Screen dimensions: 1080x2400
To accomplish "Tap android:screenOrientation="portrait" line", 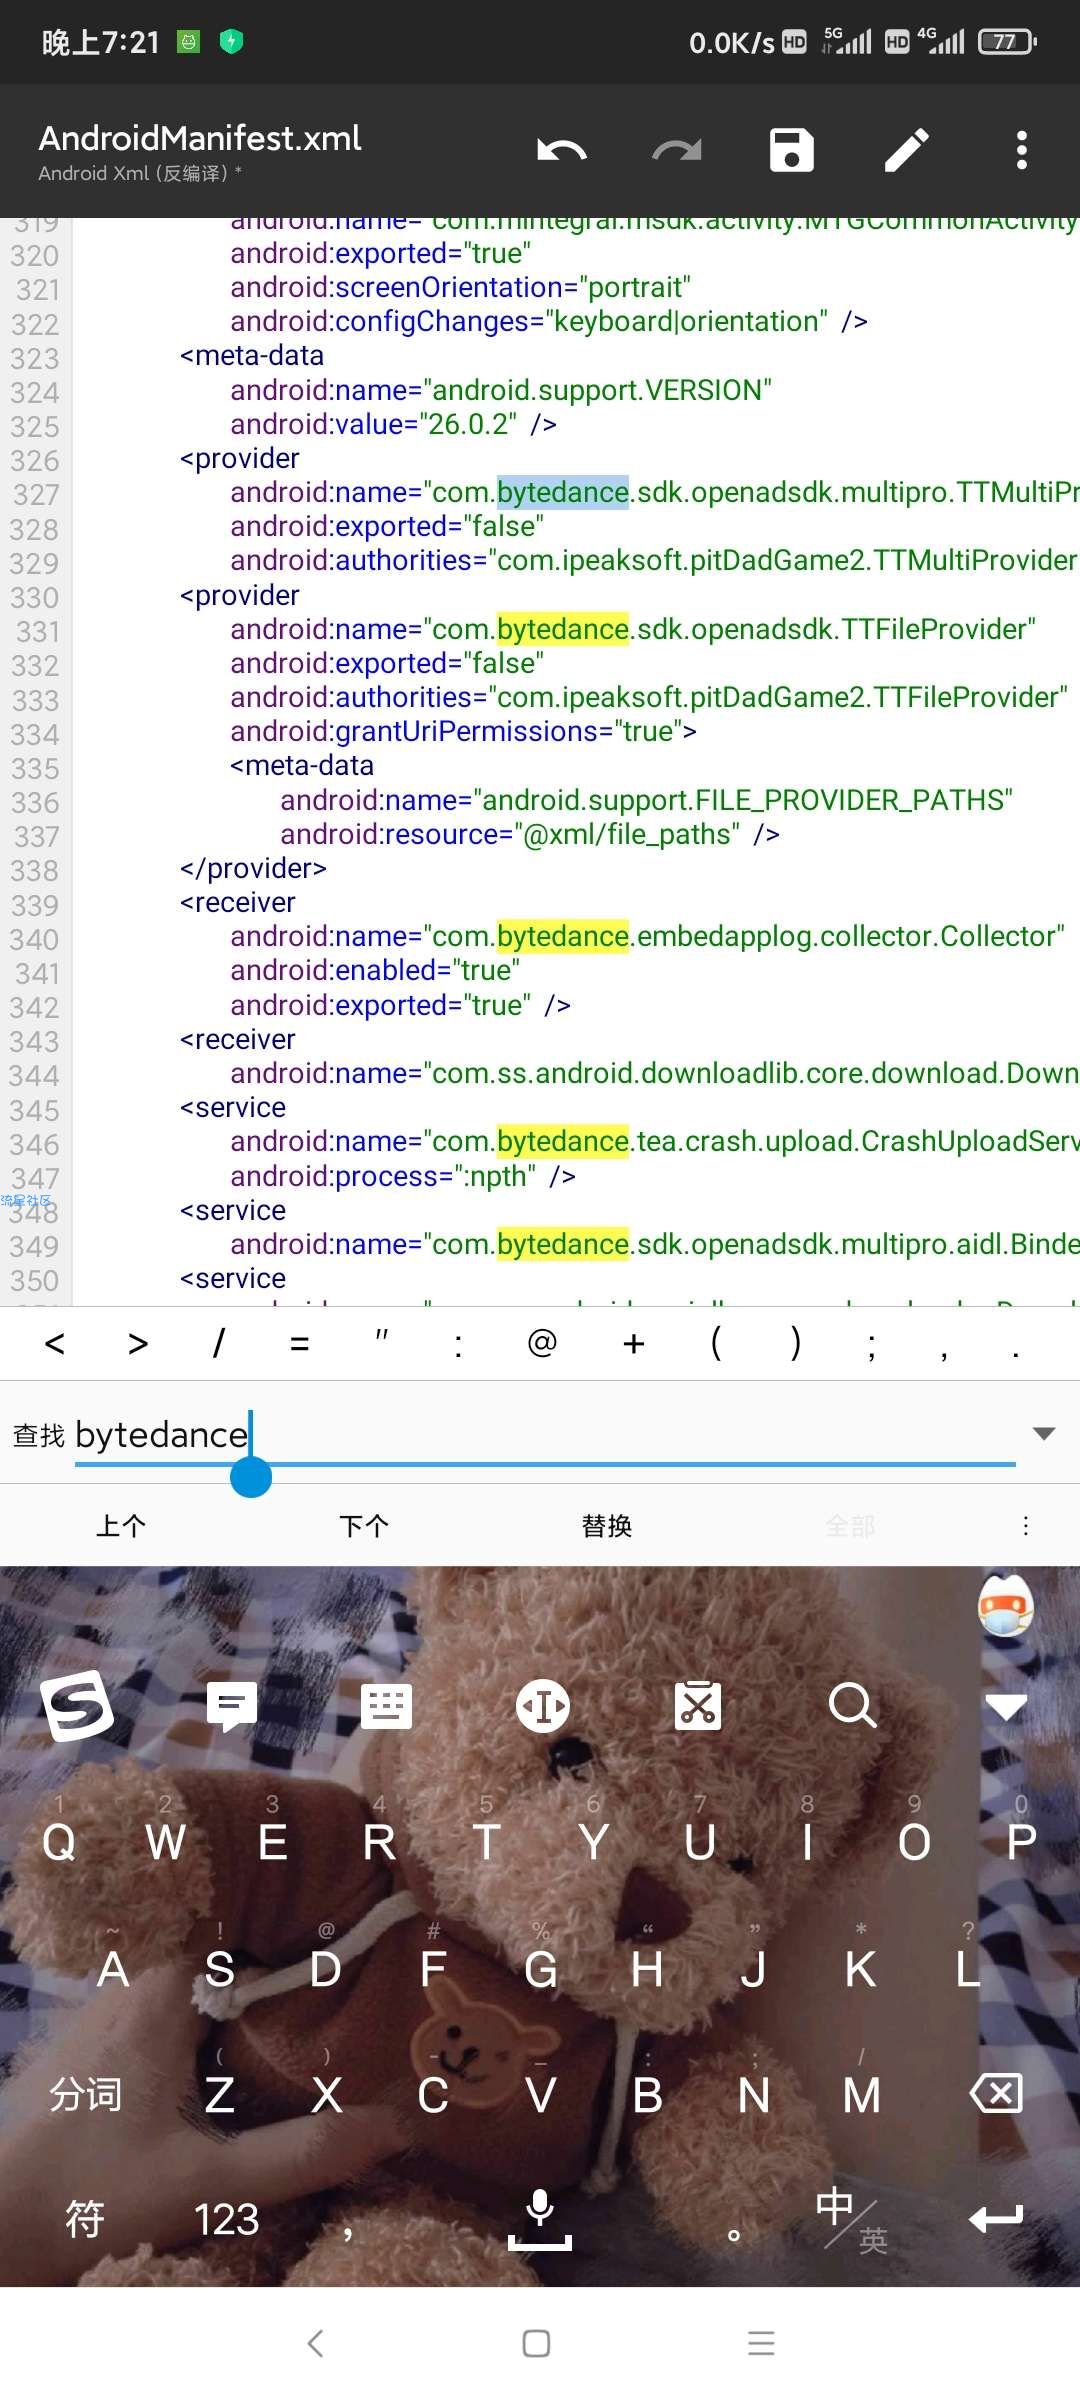I will pyautogui.click(x=460, y=287).
